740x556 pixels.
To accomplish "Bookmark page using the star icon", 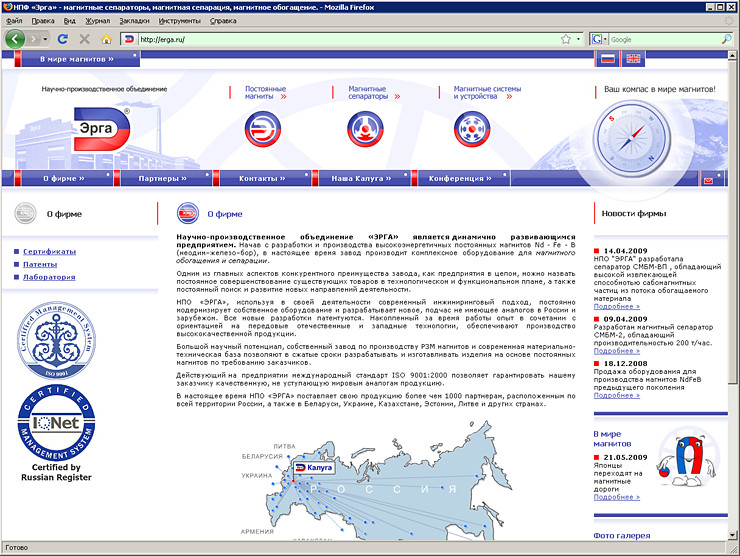I will 566,39.
